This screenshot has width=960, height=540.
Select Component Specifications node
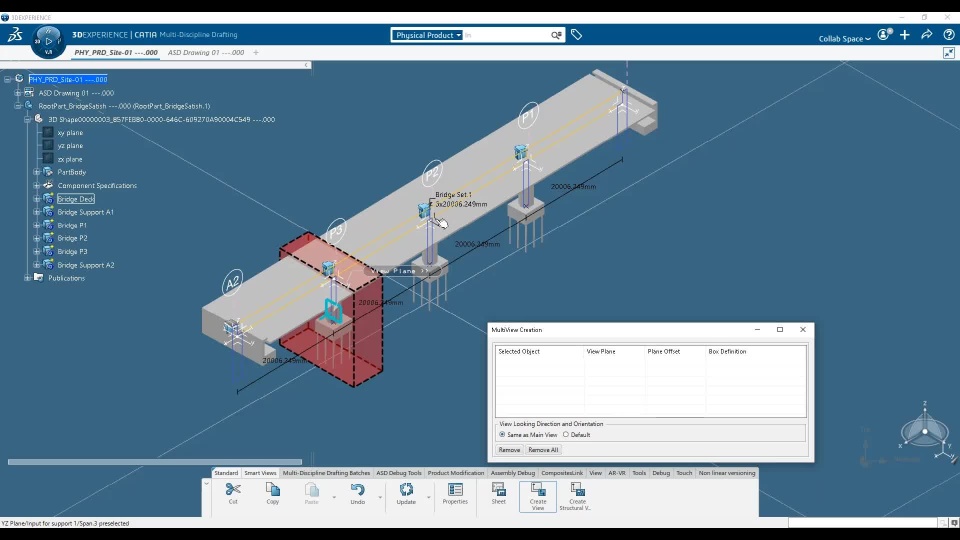point(97,186)
